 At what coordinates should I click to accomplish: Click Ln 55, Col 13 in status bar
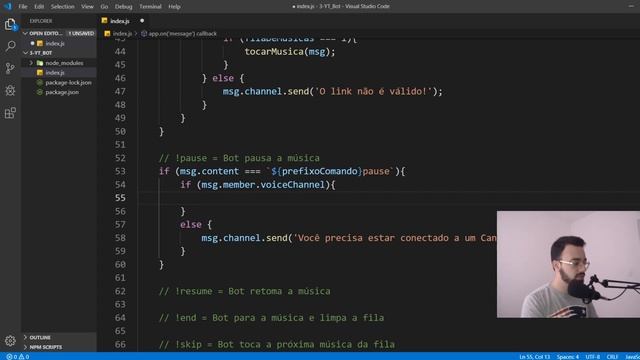tap(534, 357)
